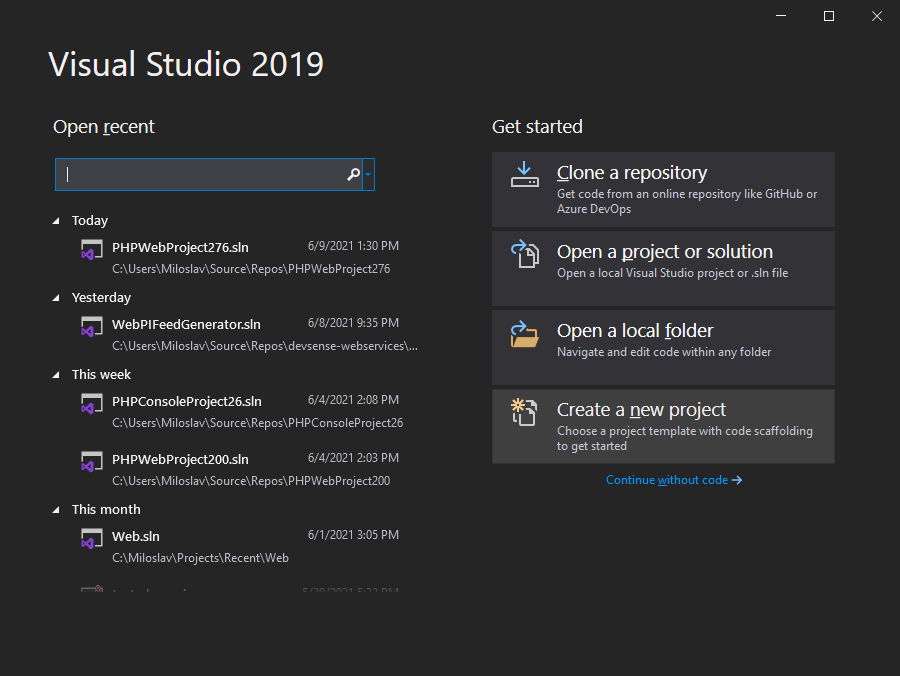Click the PHPWebProject200.sln solution icon
The height and width of the screenshot is (676, 900).
click(x=91, y=461)
